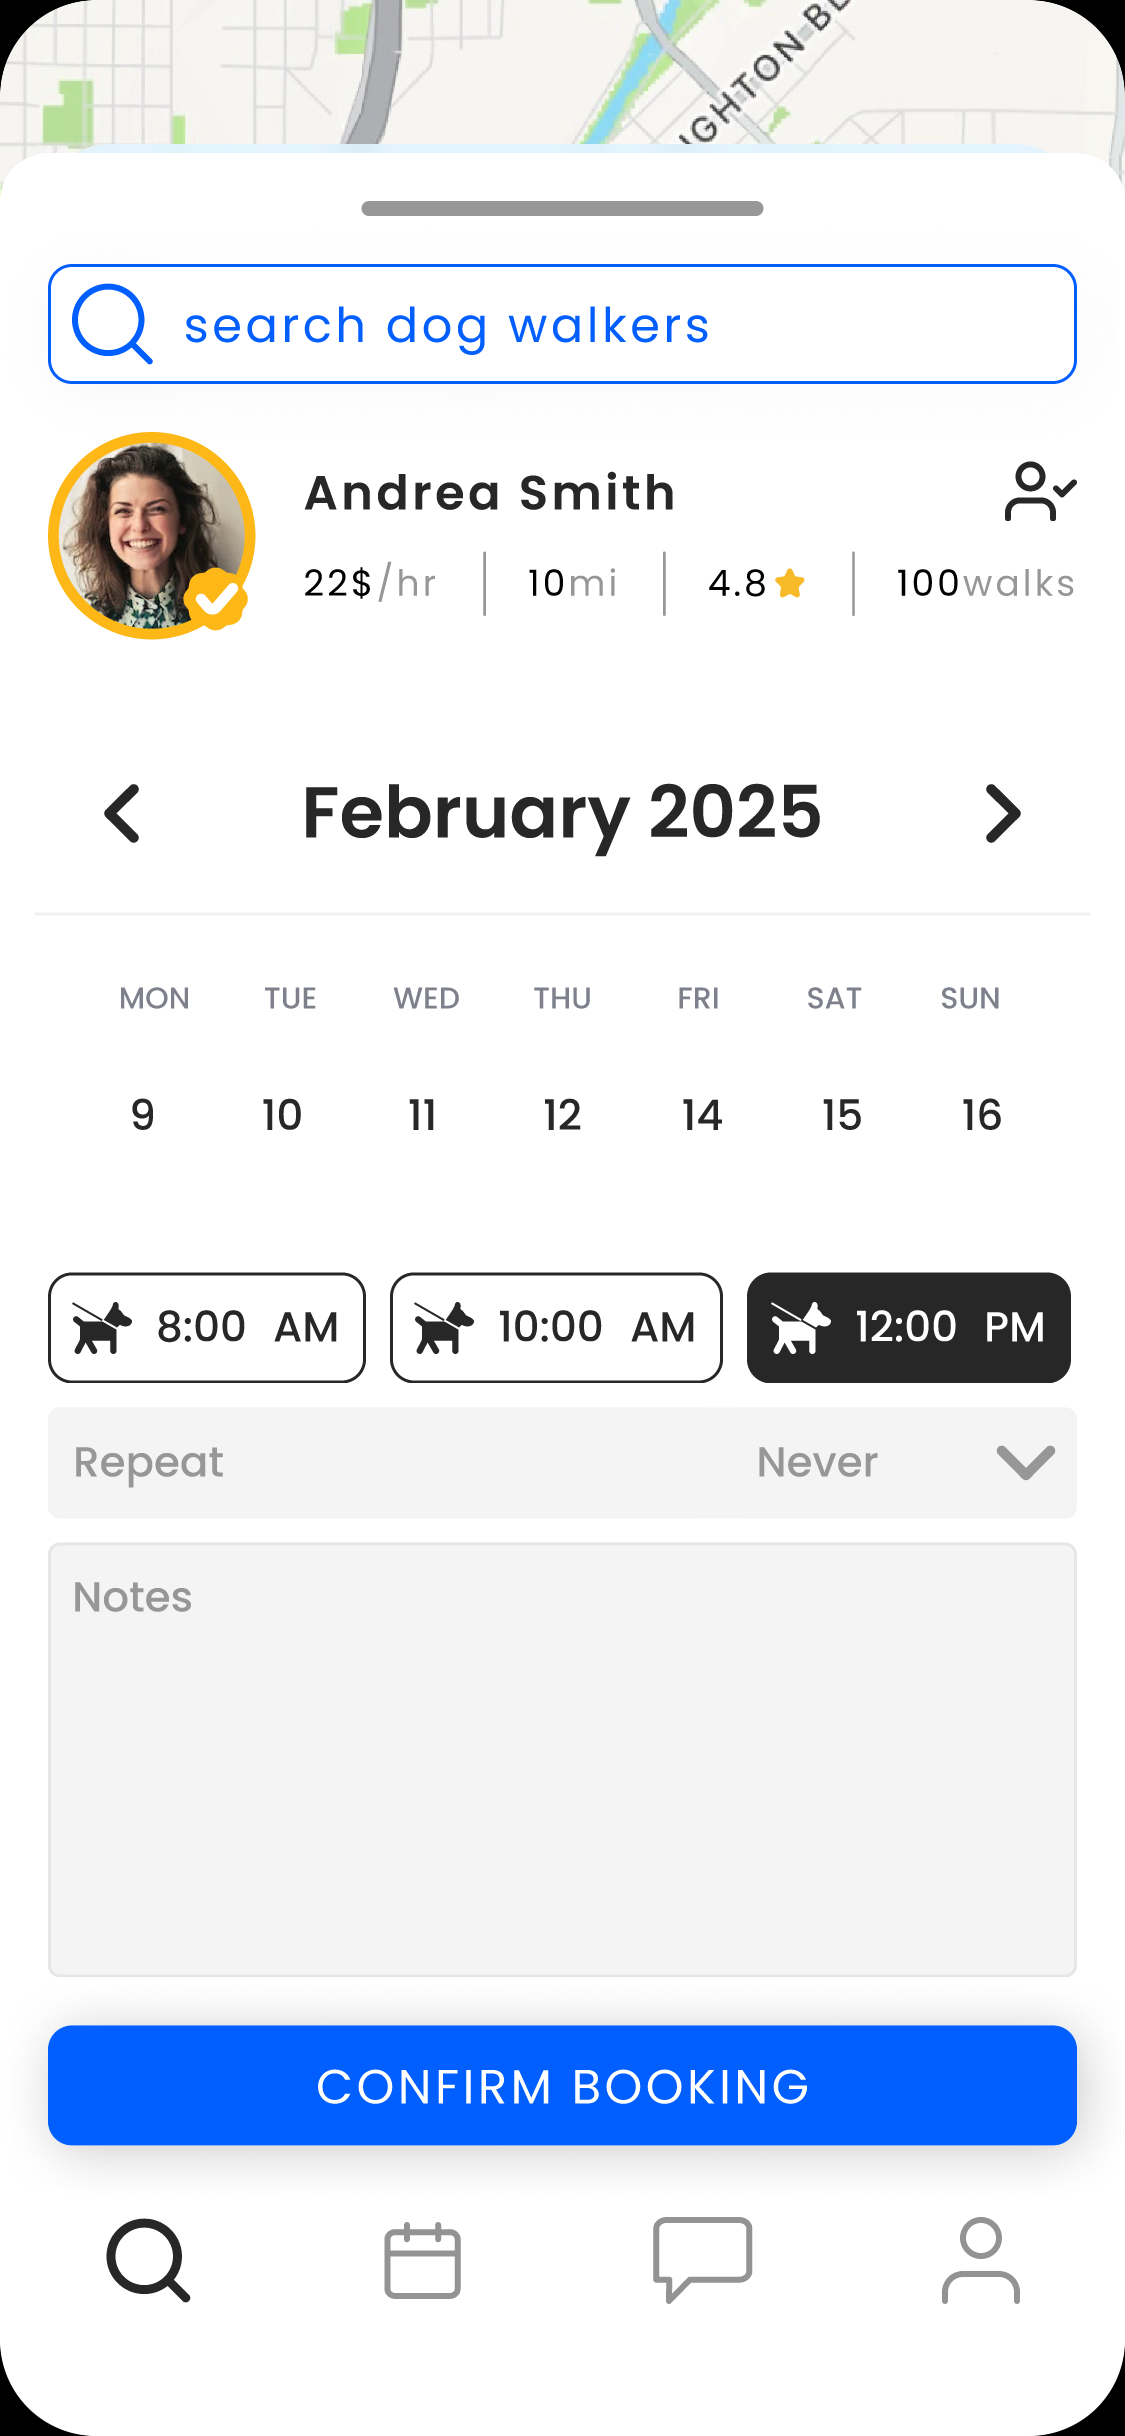Open Andrea Smith's profile photo
This screenshot has width=1125, height=2436.
[x=152, y=536]
